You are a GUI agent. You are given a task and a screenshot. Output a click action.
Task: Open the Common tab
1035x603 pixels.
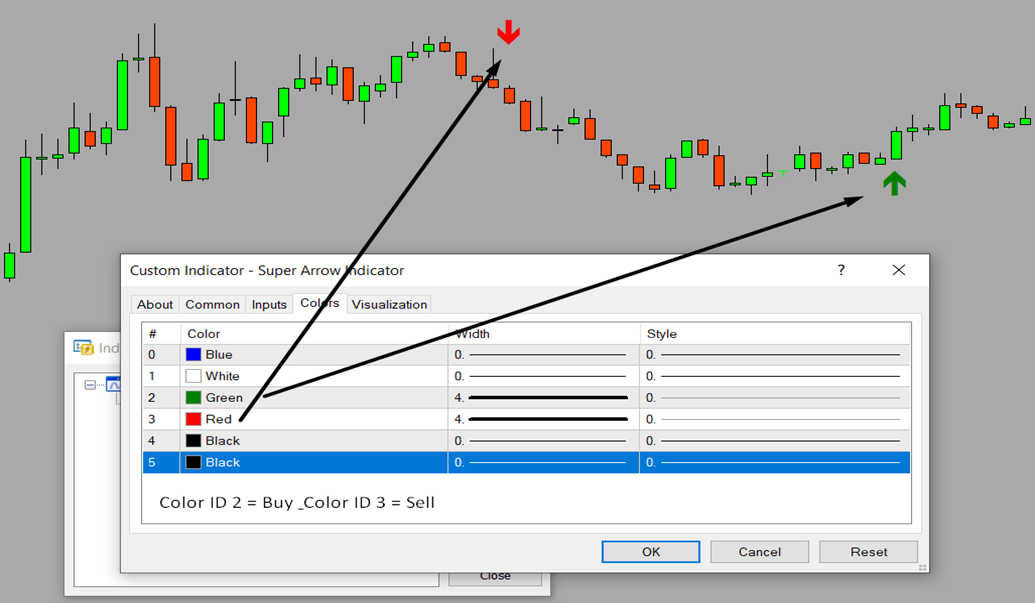212,304
